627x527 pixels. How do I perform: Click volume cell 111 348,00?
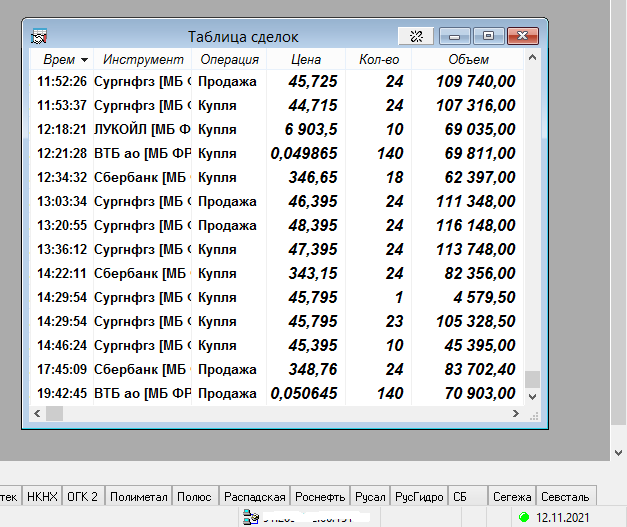tap(475, 202)
